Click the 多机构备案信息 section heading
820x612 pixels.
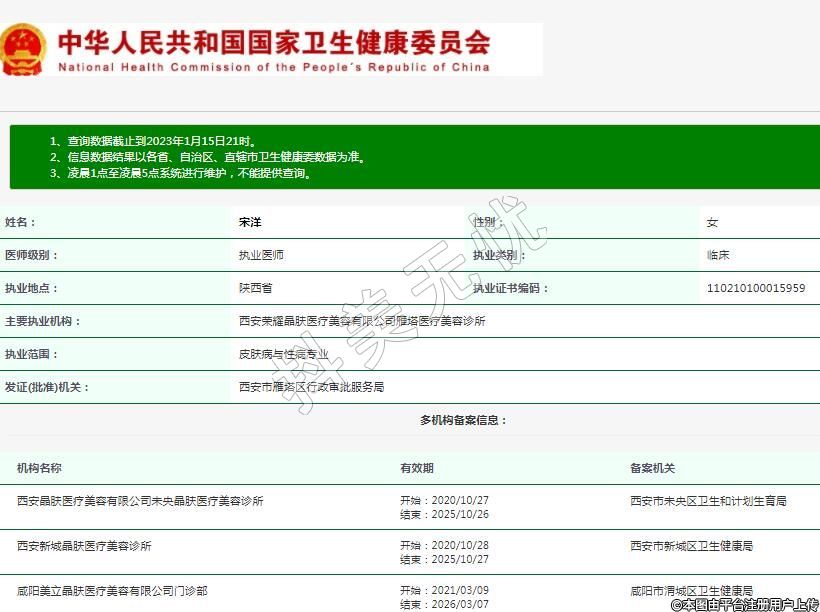coord(463,420)
